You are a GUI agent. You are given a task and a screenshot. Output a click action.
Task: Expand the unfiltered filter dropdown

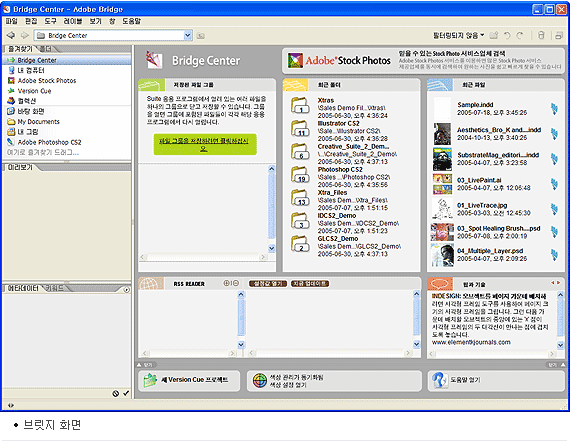tap(458, 35)
